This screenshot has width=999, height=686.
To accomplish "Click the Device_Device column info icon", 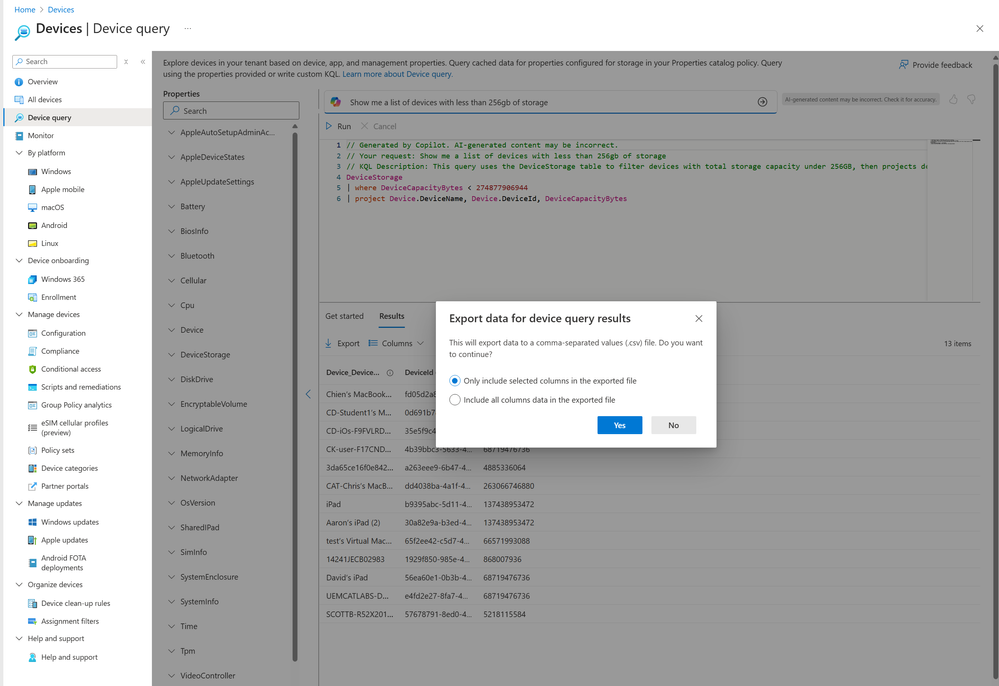I will click(390, 373).
